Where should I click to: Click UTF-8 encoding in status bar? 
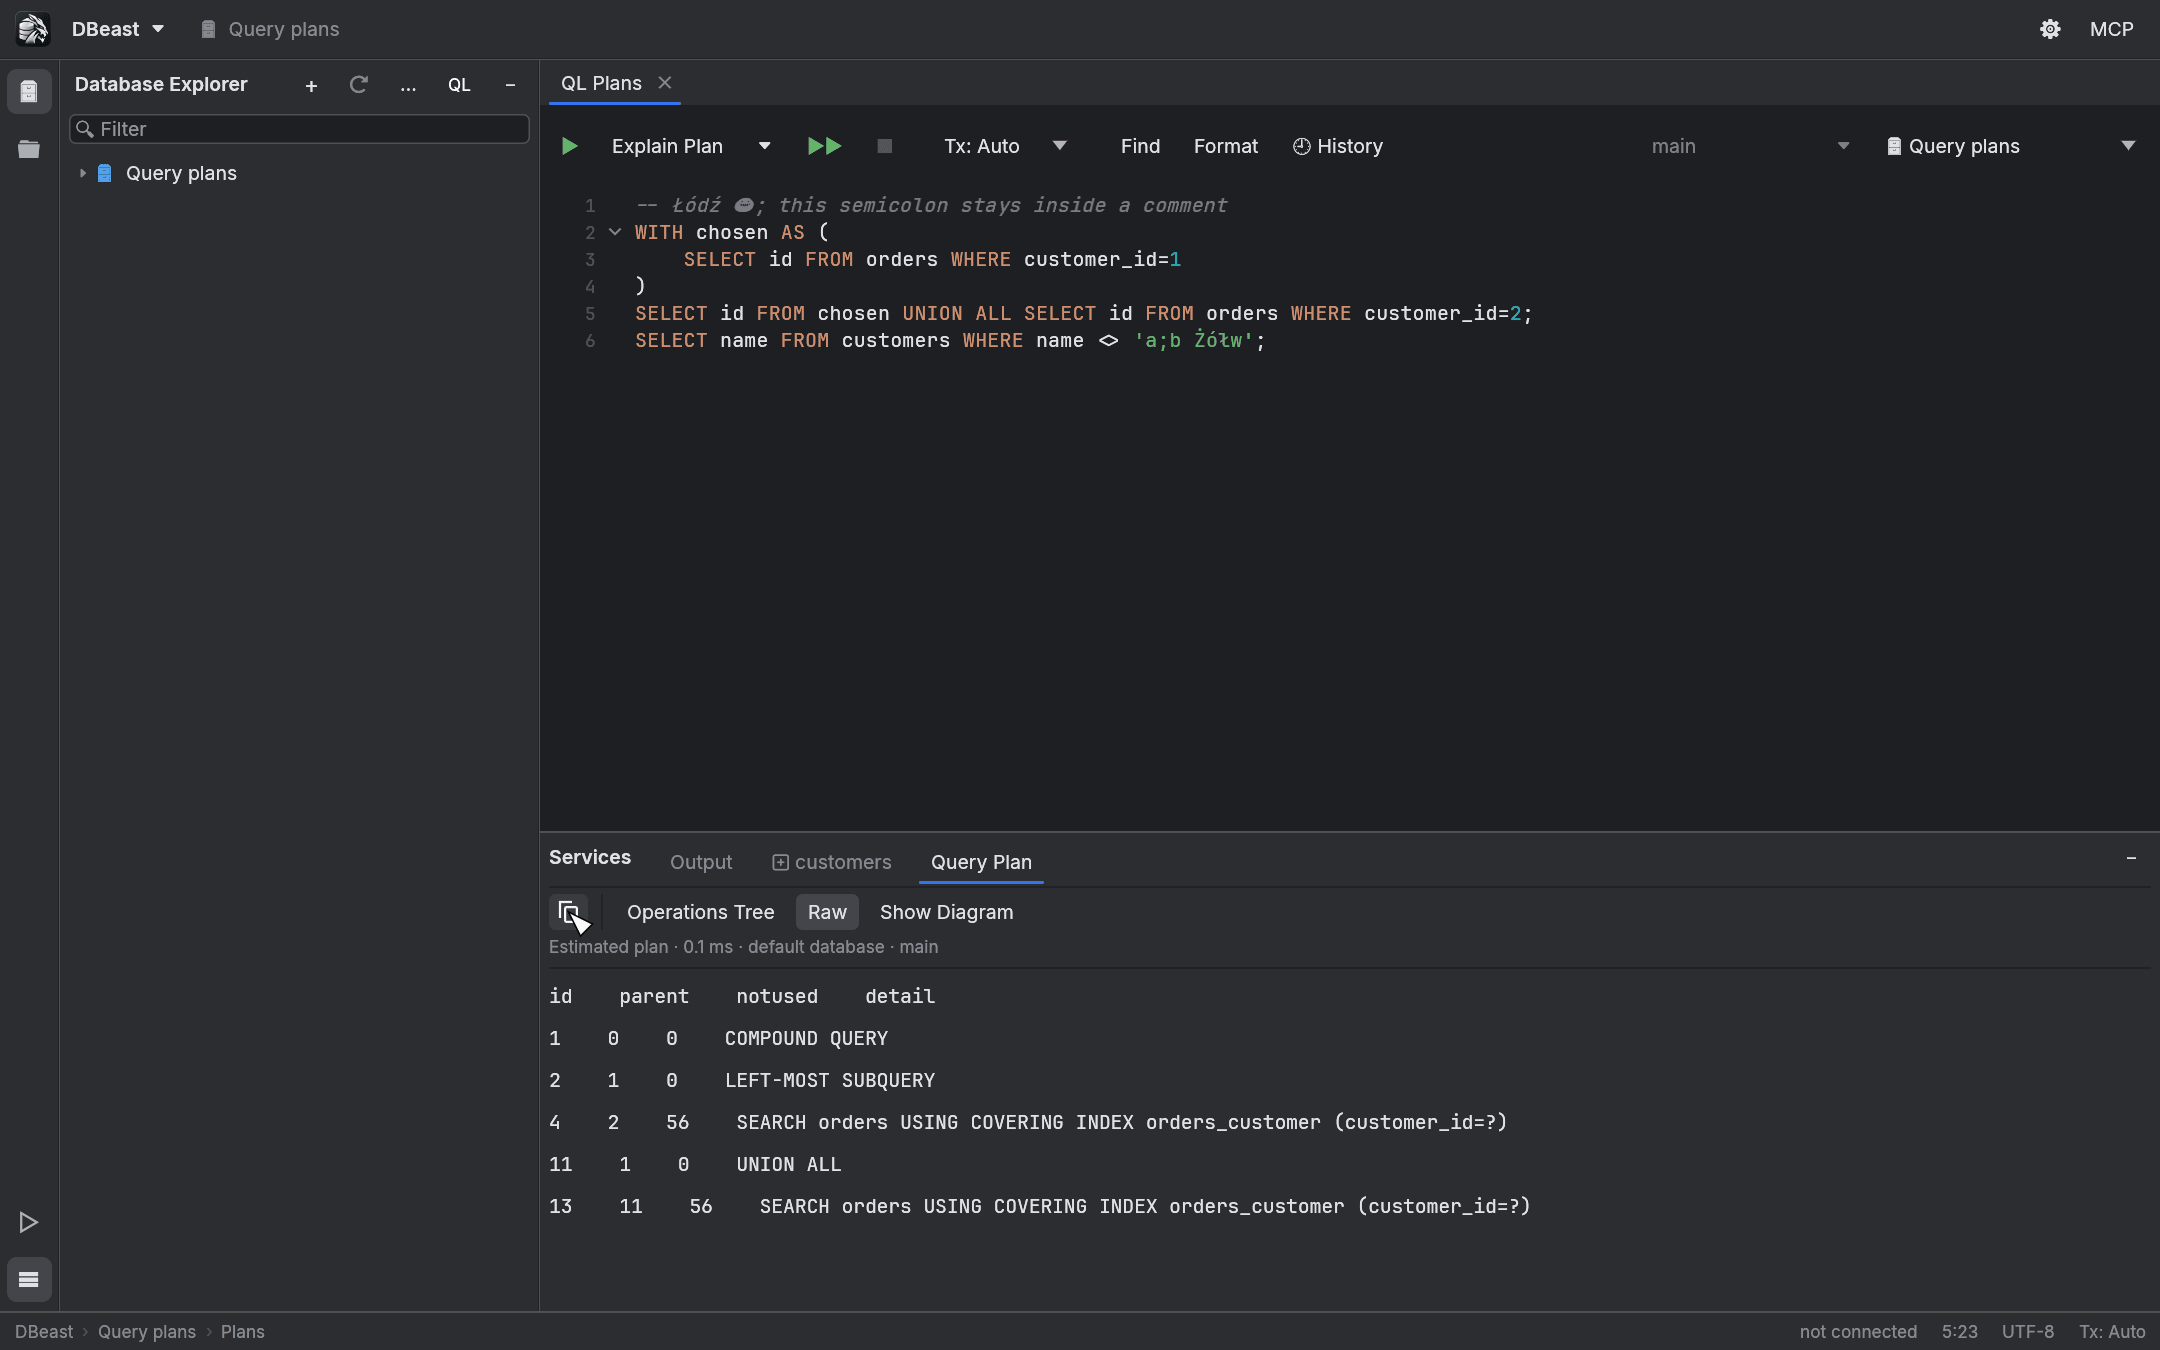2028,1332
